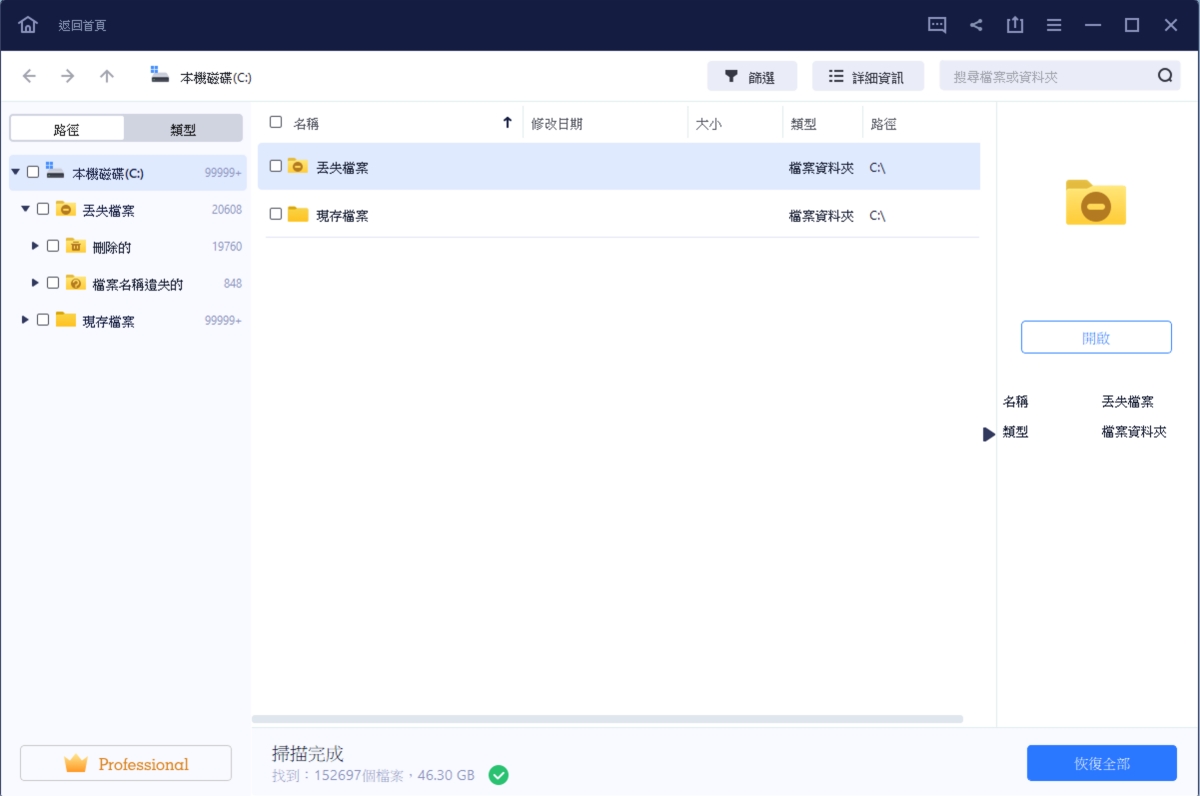Sort by 大小 column header

click(708, 124)
